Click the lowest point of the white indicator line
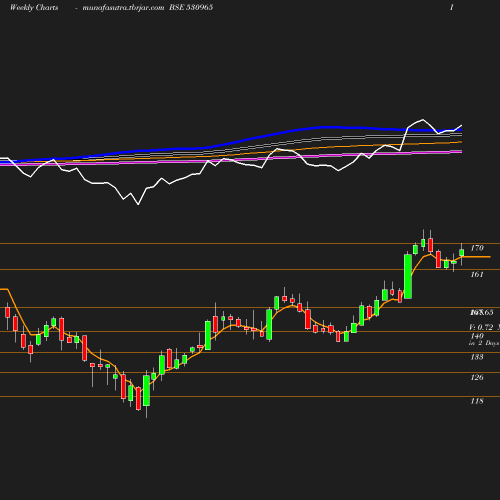Viewport: 500px width, 500px height. tap(138, 204)
